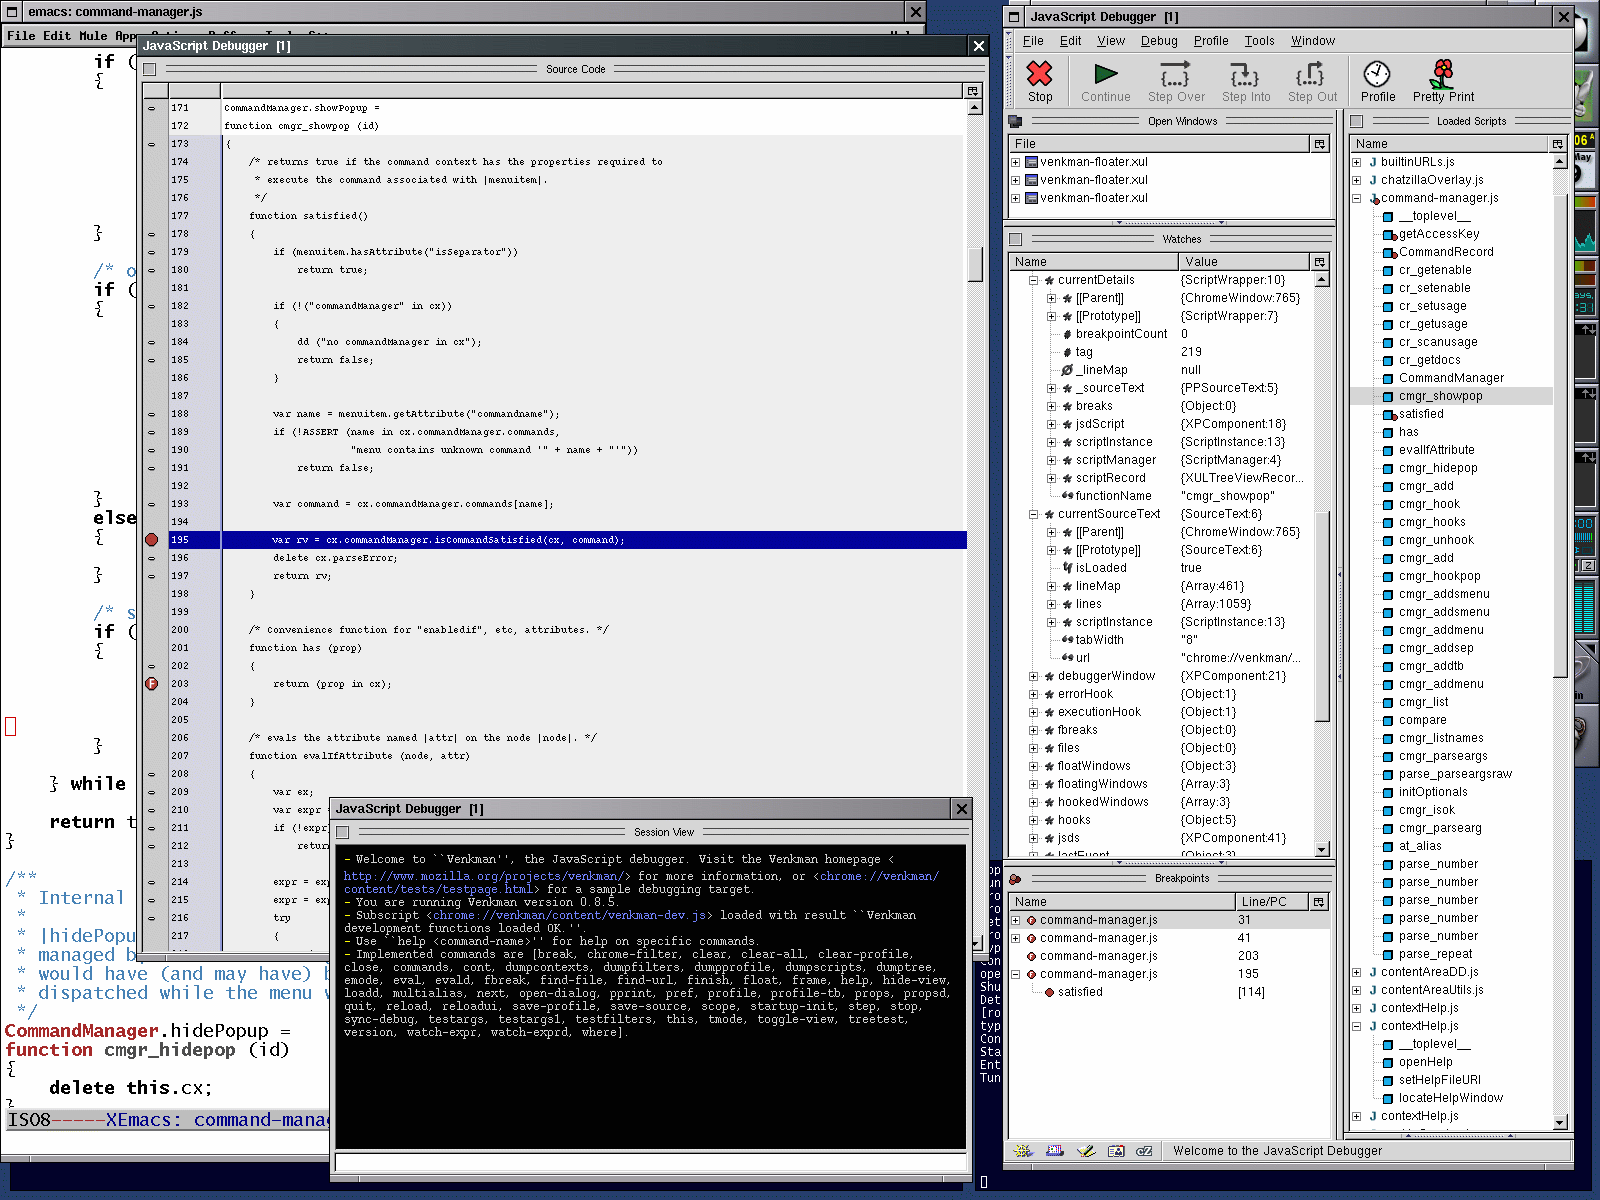Open the Tools menu

click(x=1260, y=41)
